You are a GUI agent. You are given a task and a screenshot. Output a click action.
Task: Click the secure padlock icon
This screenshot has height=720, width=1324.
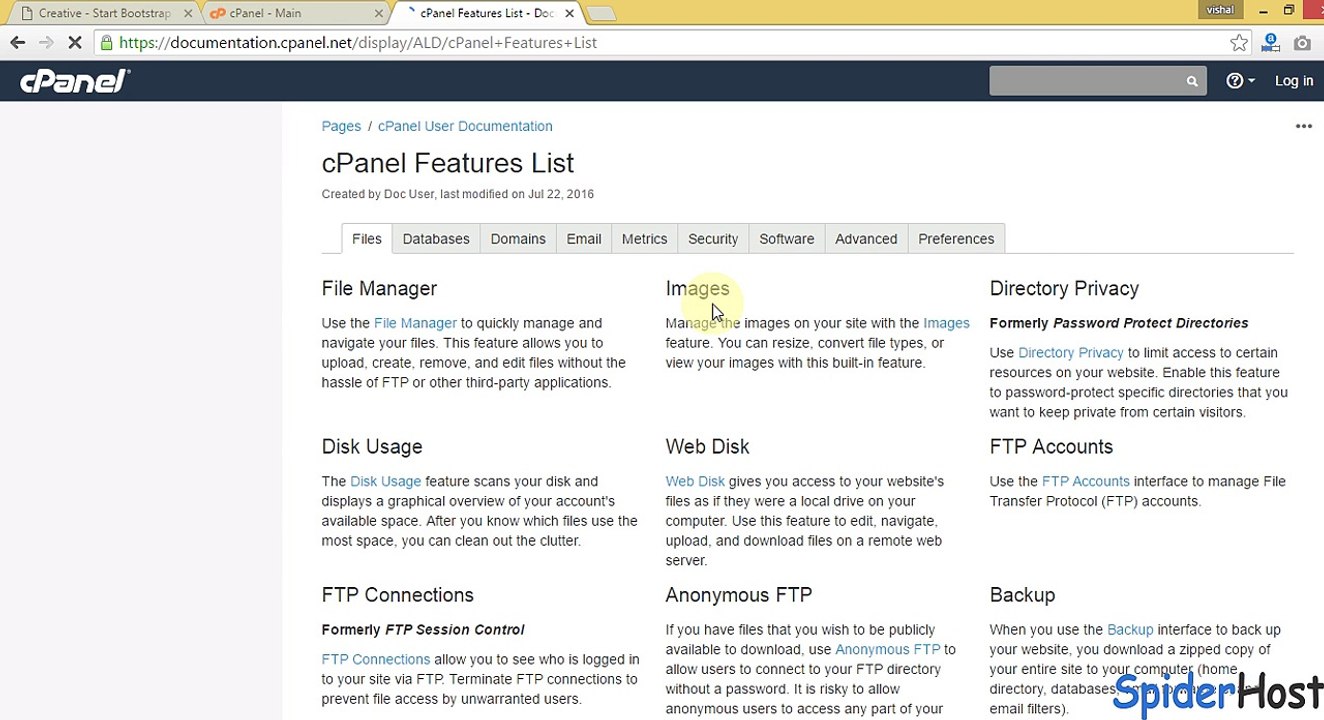106,43
